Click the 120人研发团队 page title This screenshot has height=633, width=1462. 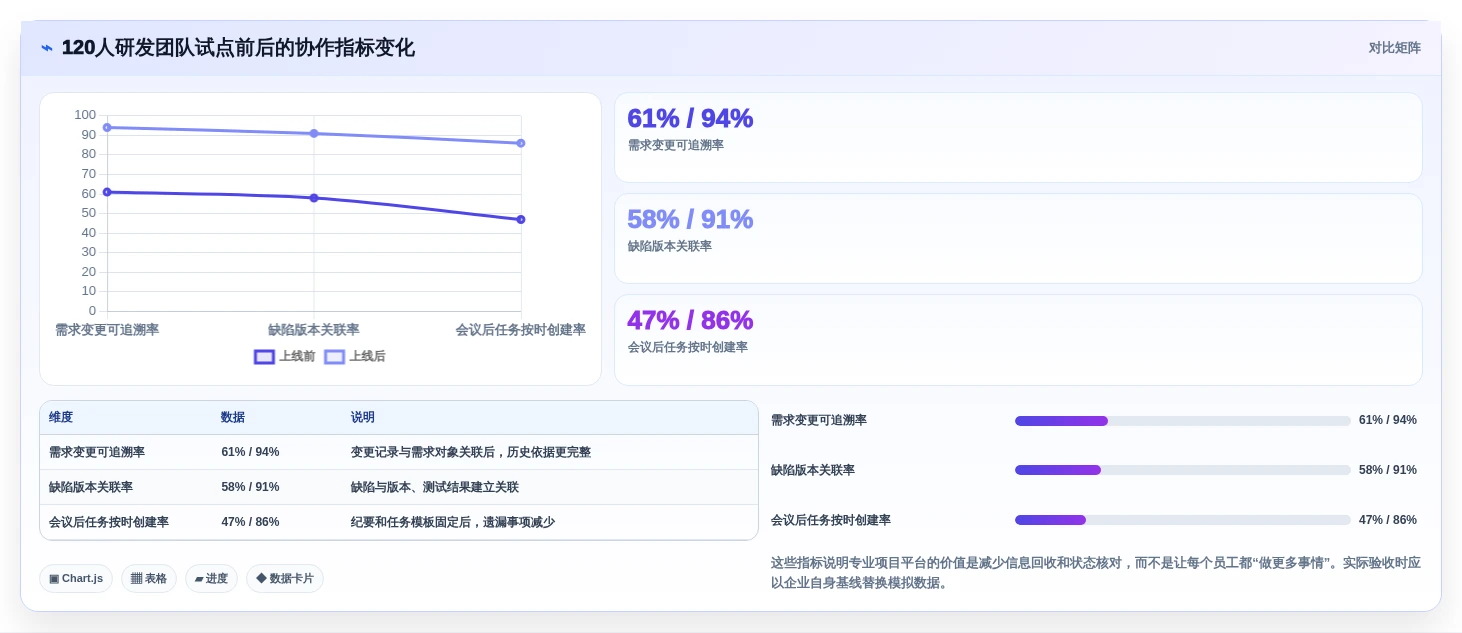click(x=238, y=48)
